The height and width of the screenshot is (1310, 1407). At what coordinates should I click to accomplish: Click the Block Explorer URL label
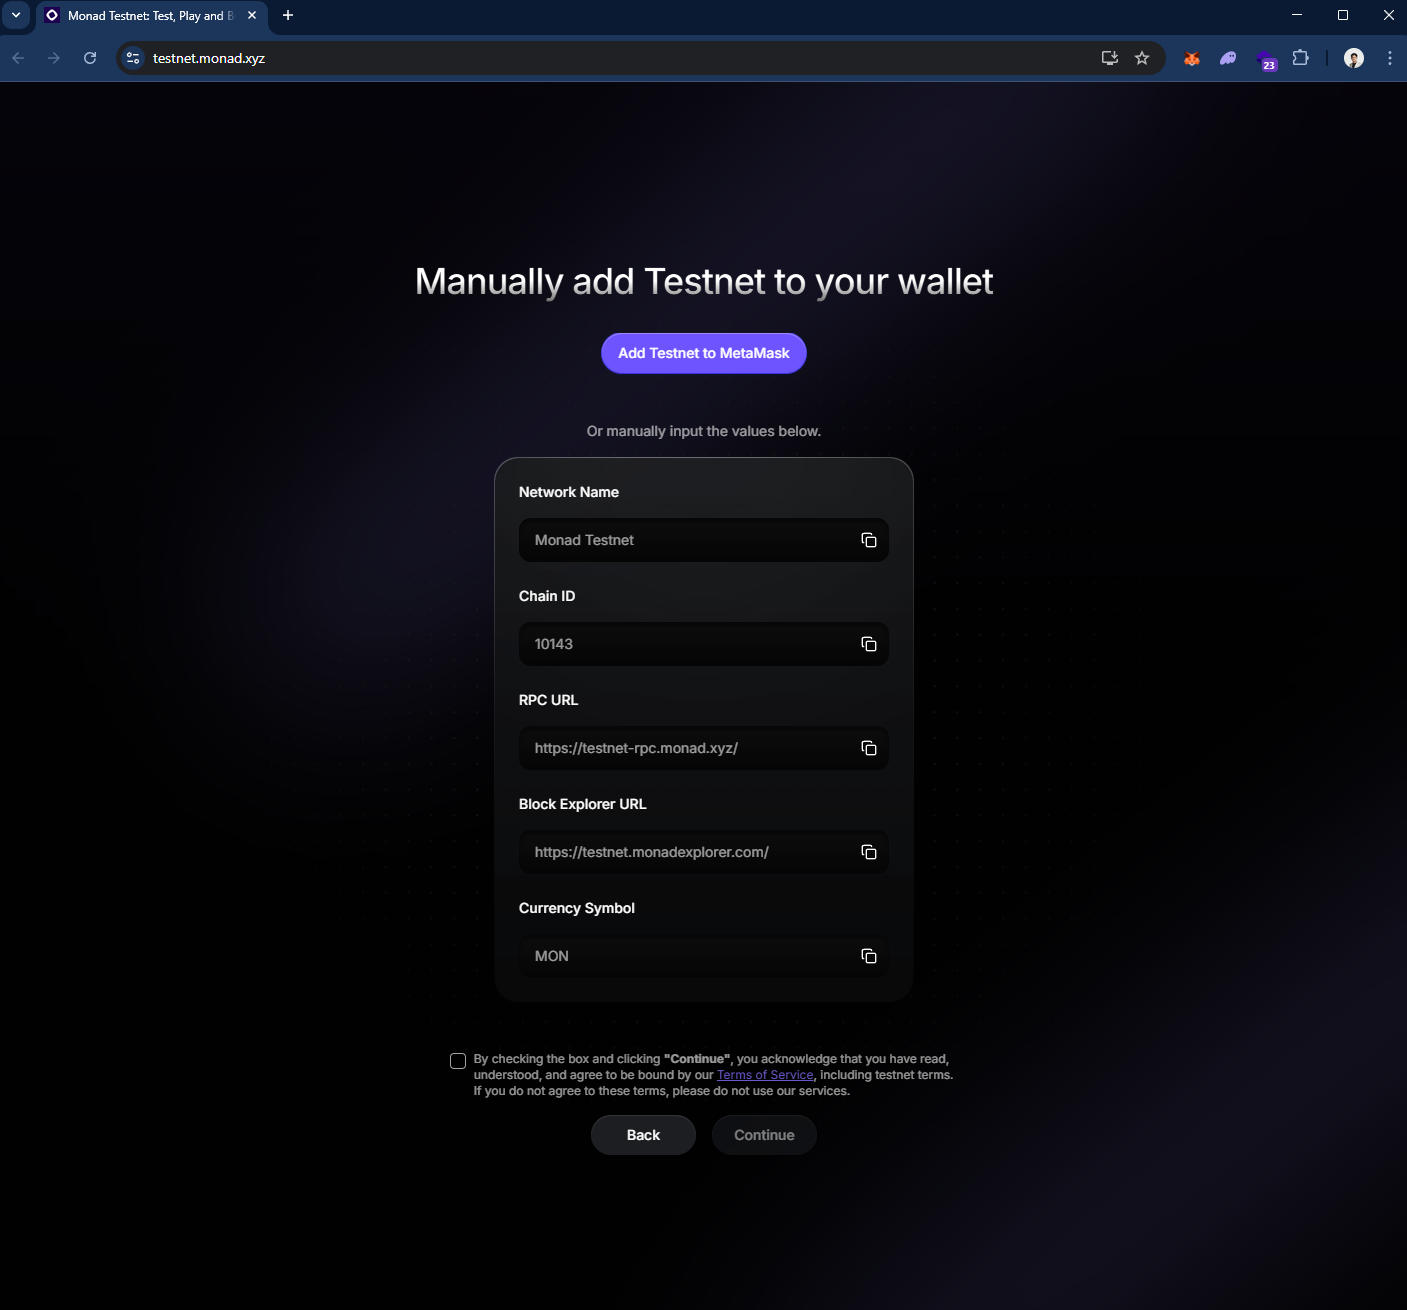(583, 804)
